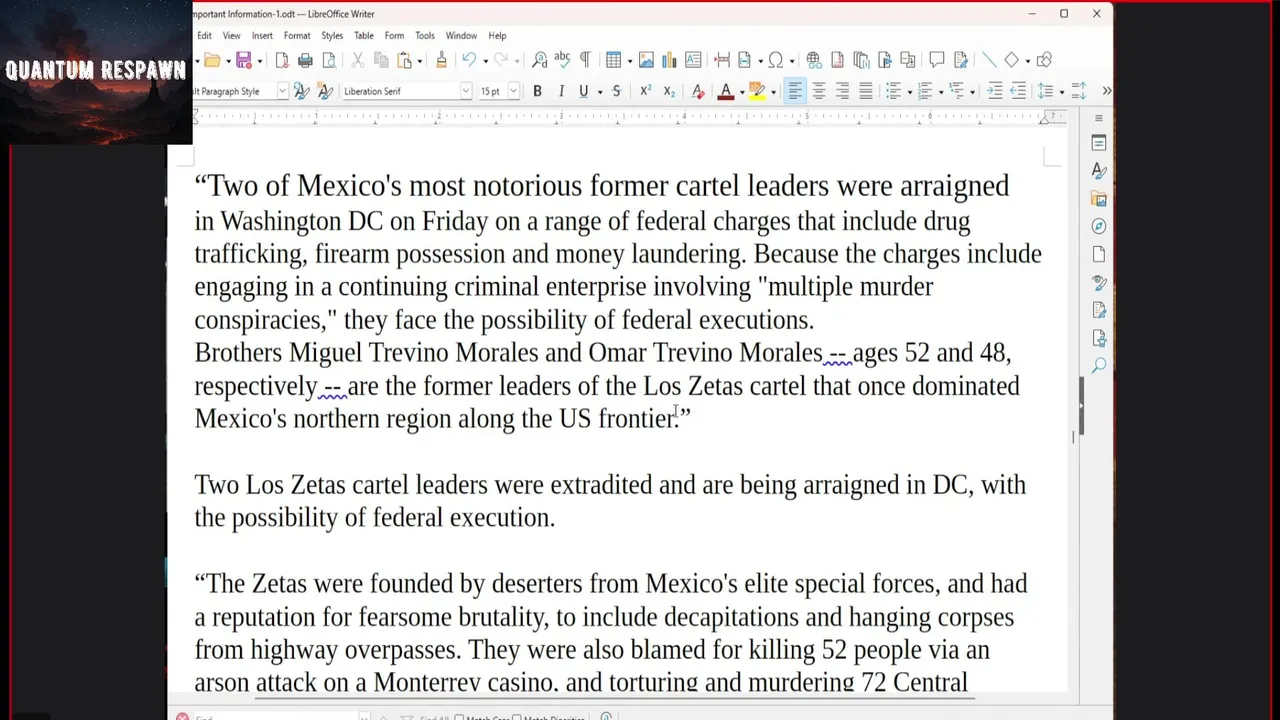Insert a comment using the speech bubble
This screenshot has width=1280, height=720.
point(937,60)
